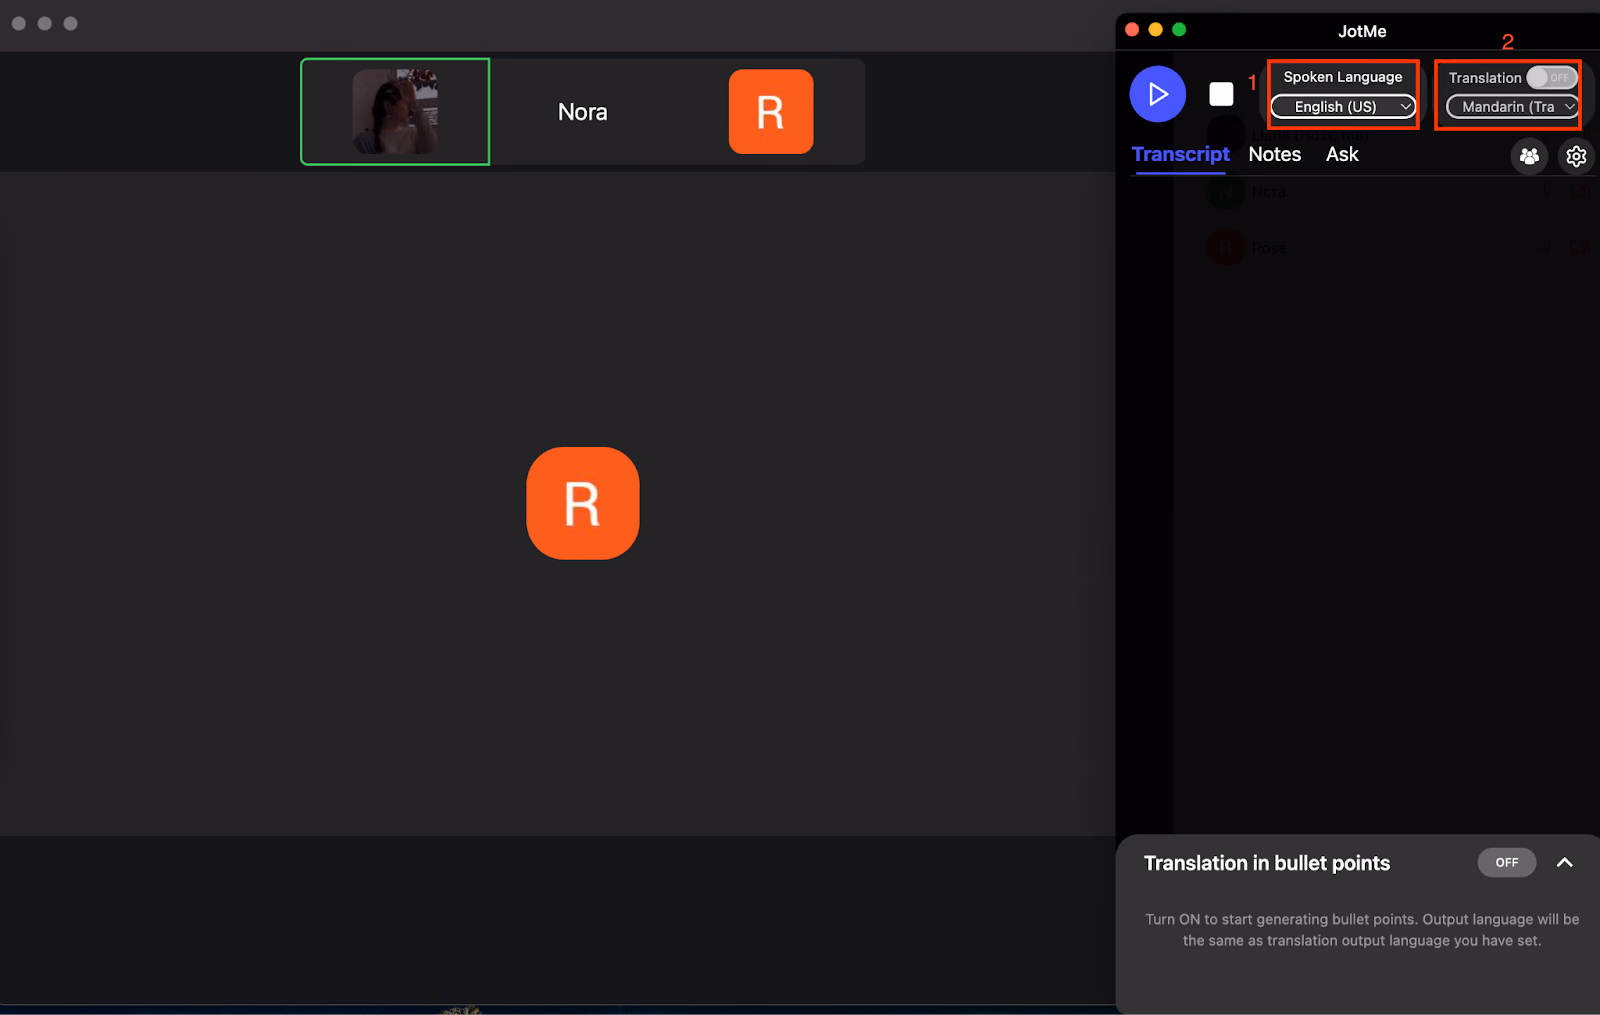Open JotMe settings gear icon
Image resolution: width=1600 pixels, height=1015 pixels.
tap(1576, 156)
